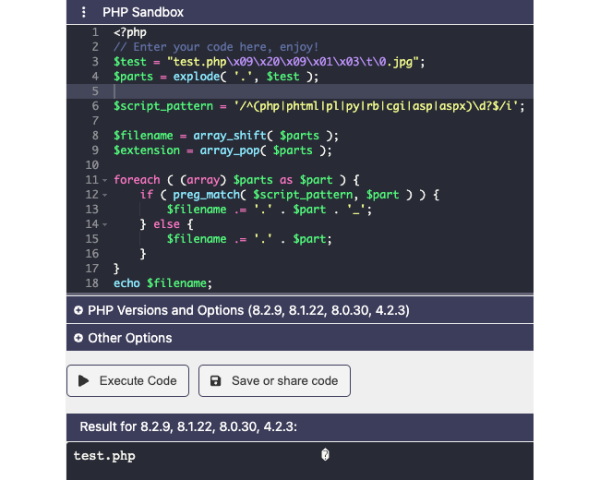
Task: Click the <?php opening tag on line 1
Action: pyautogui.click(x=130, y=33)
